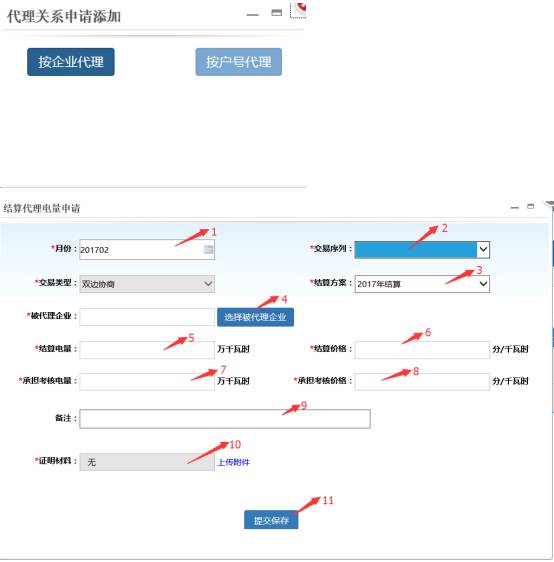Expand the 交易序列 dropdown arrow
The width and height of the screenshot is (554, 562).
(483, 249)
